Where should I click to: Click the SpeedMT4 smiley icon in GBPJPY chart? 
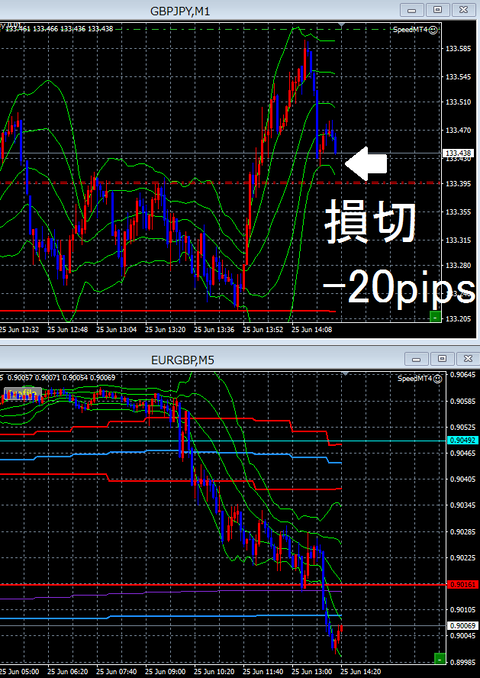point(433,30)
